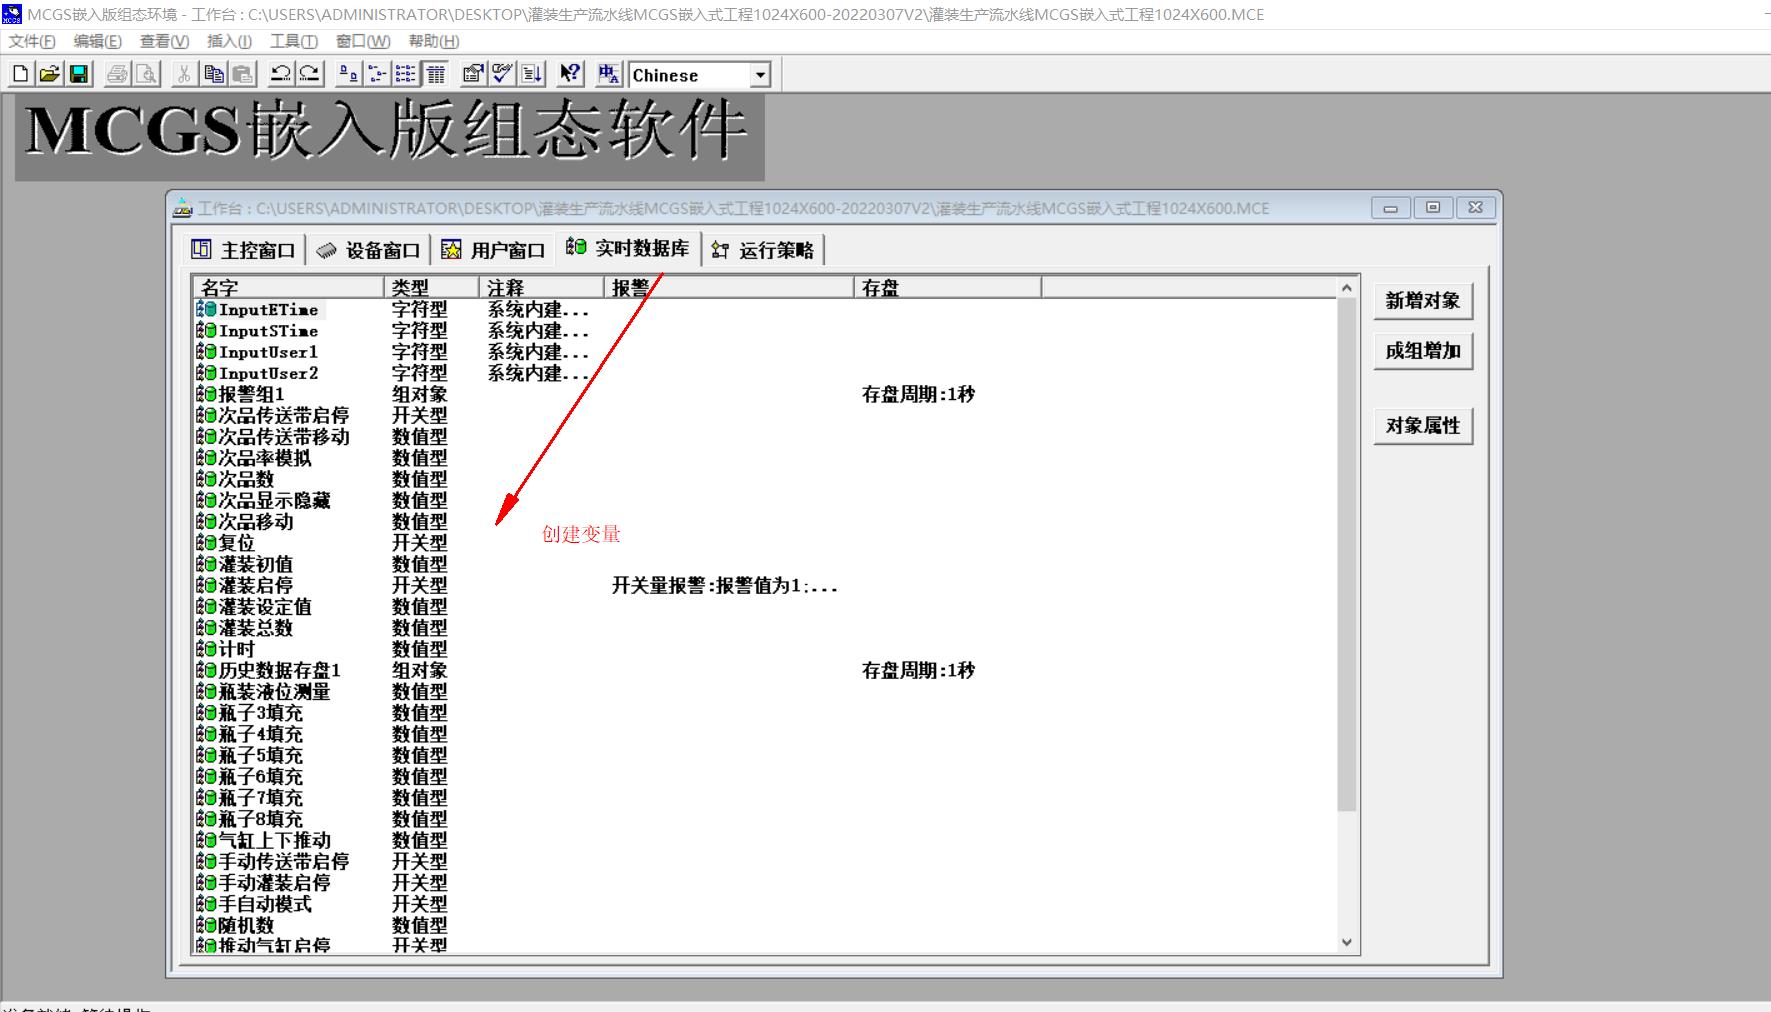Open 对象属性 for the selected variable
This screenshot has height=1012, width=1771.
pyautogui.click(x=1423, y=424)
